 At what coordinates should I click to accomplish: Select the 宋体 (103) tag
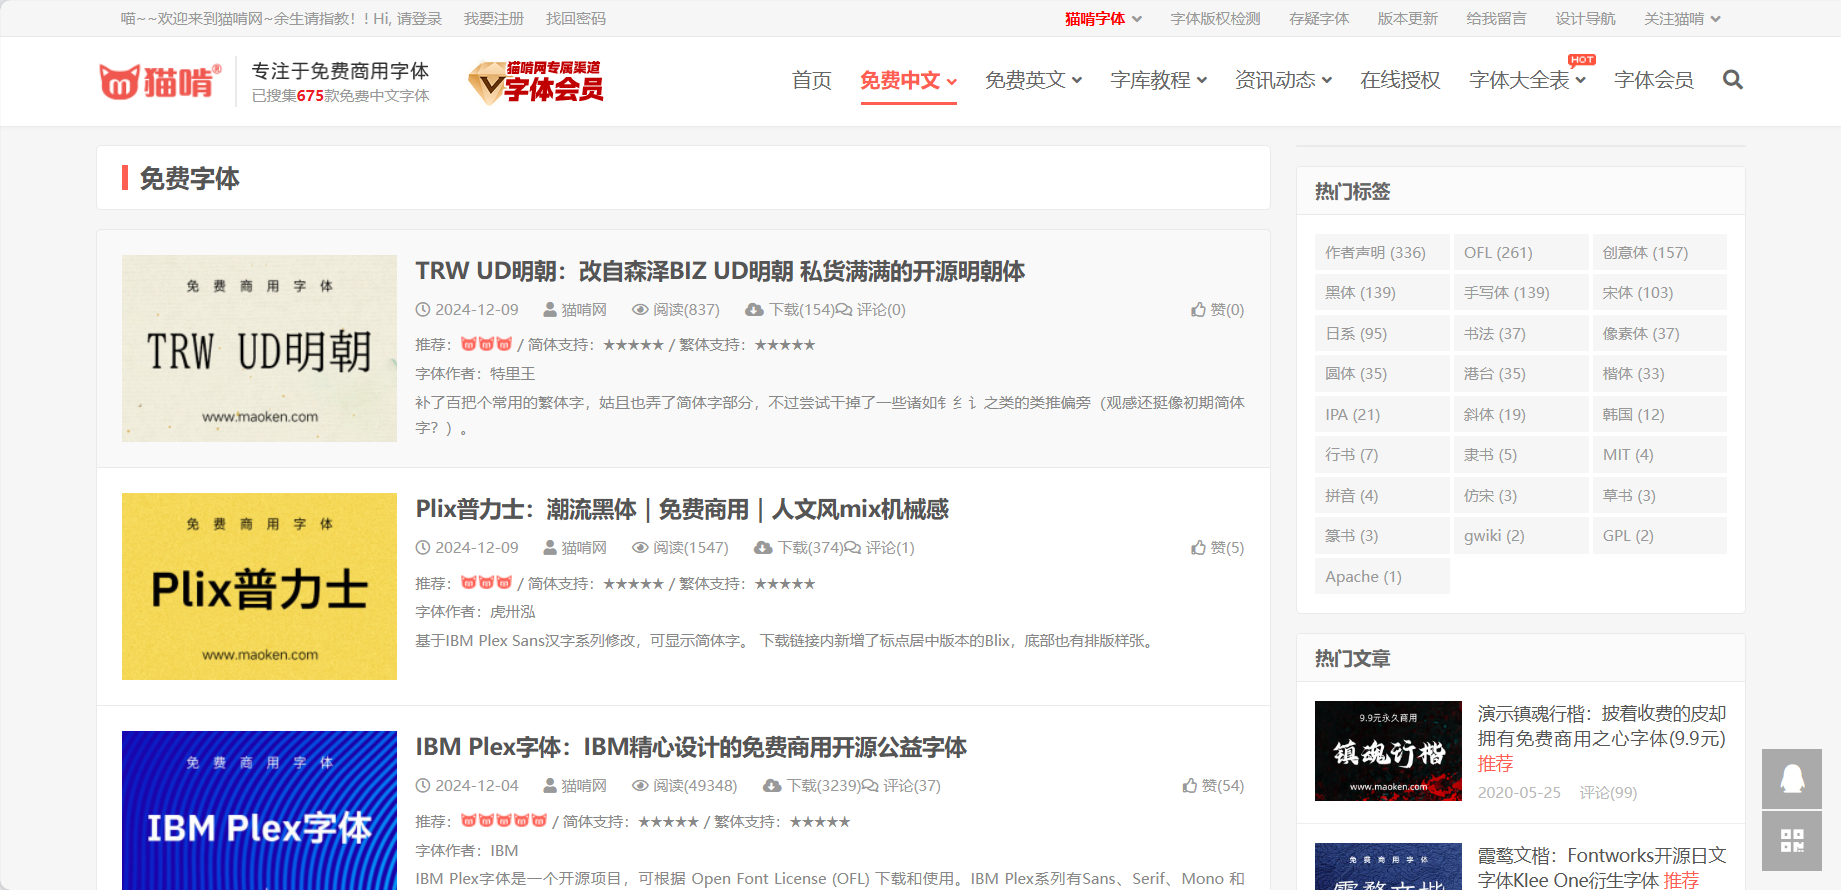[x=1659, y=293]
